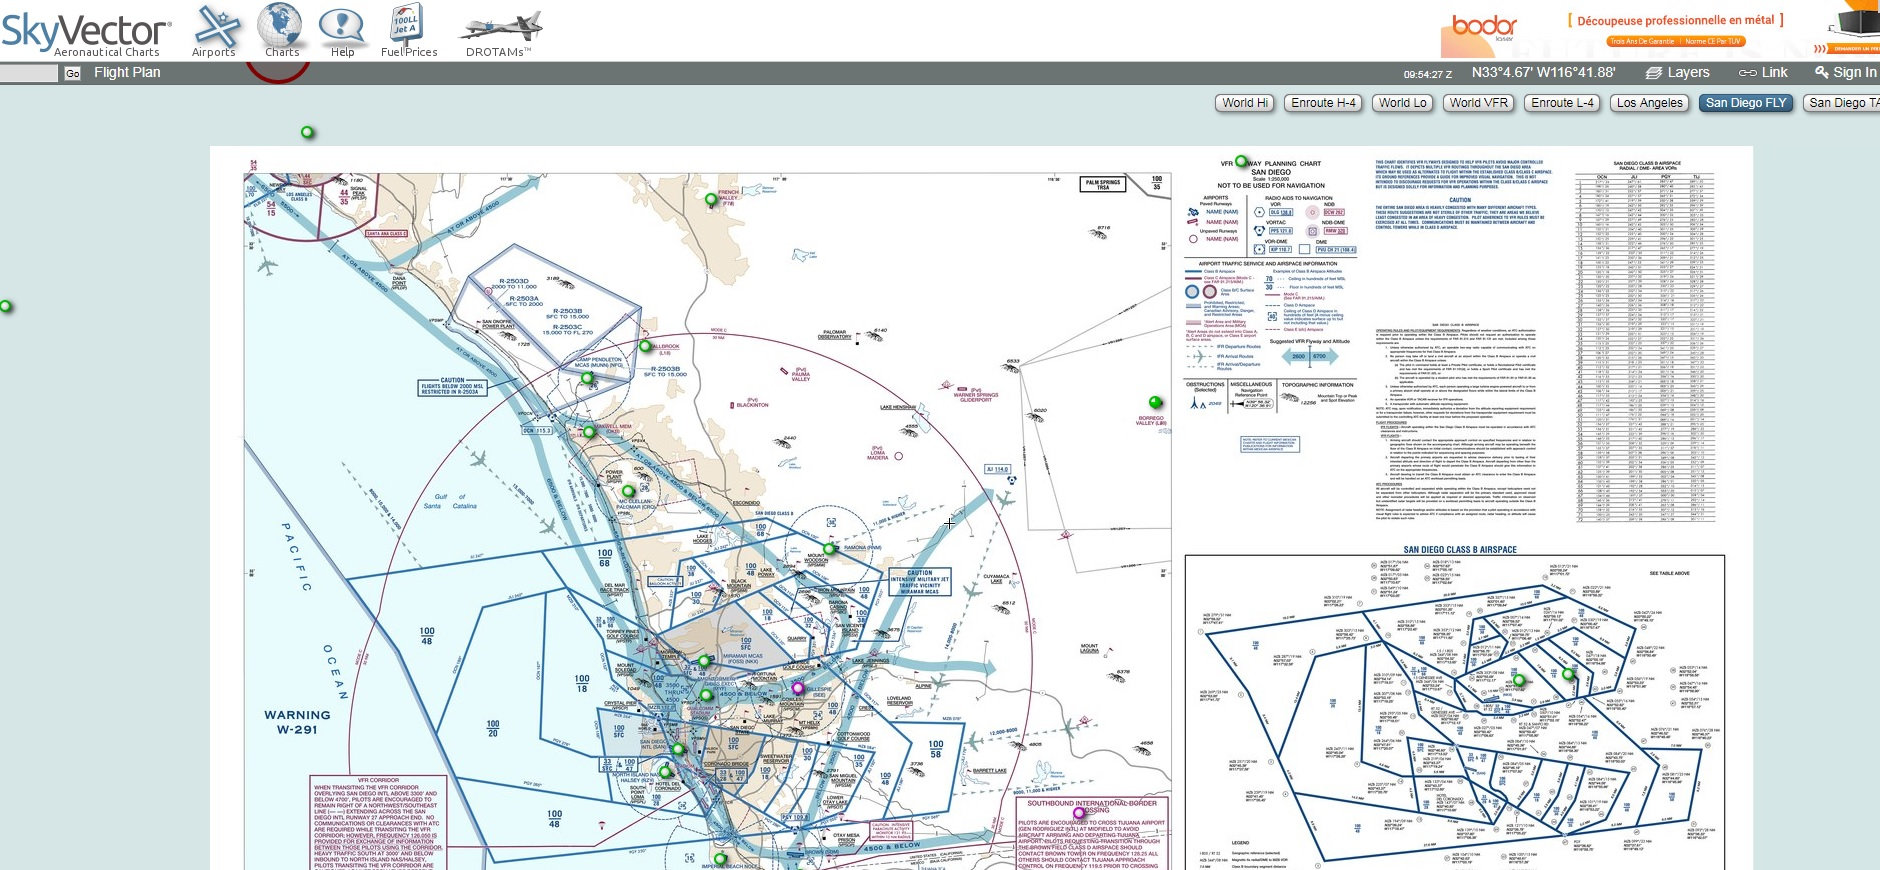The width and height of the screenshot is (1880, 870).
Task: Switch to the World Lo chart
Action: click(x=1402, y=103)
